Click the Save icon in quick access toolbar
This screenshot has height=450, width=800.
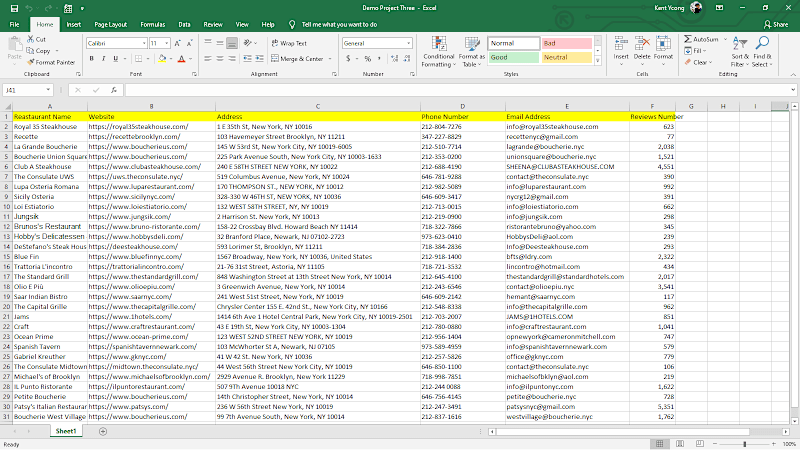coord(14,8)
